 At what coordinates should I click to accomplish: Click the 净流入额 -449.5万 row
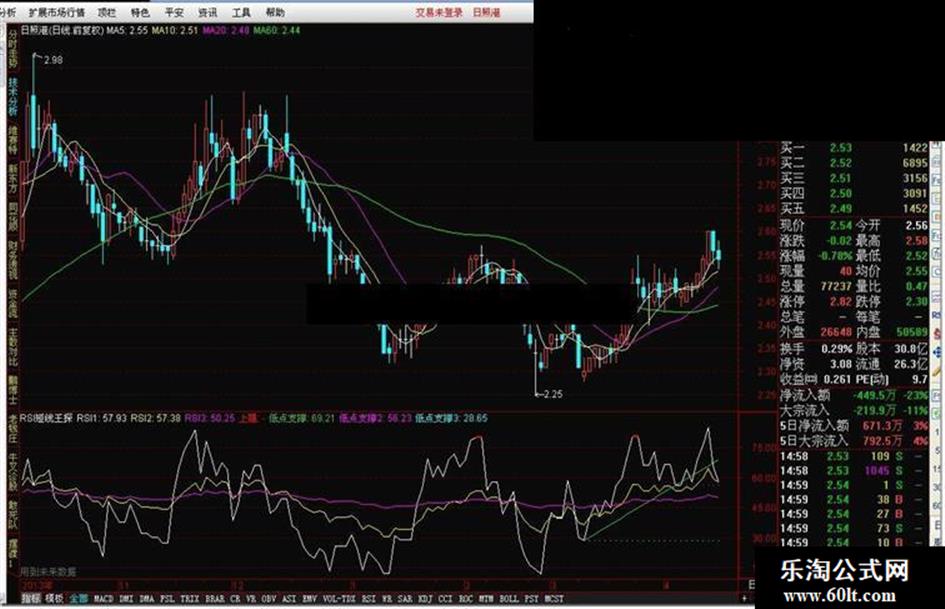pyautogui.click(x=854, y=396)
